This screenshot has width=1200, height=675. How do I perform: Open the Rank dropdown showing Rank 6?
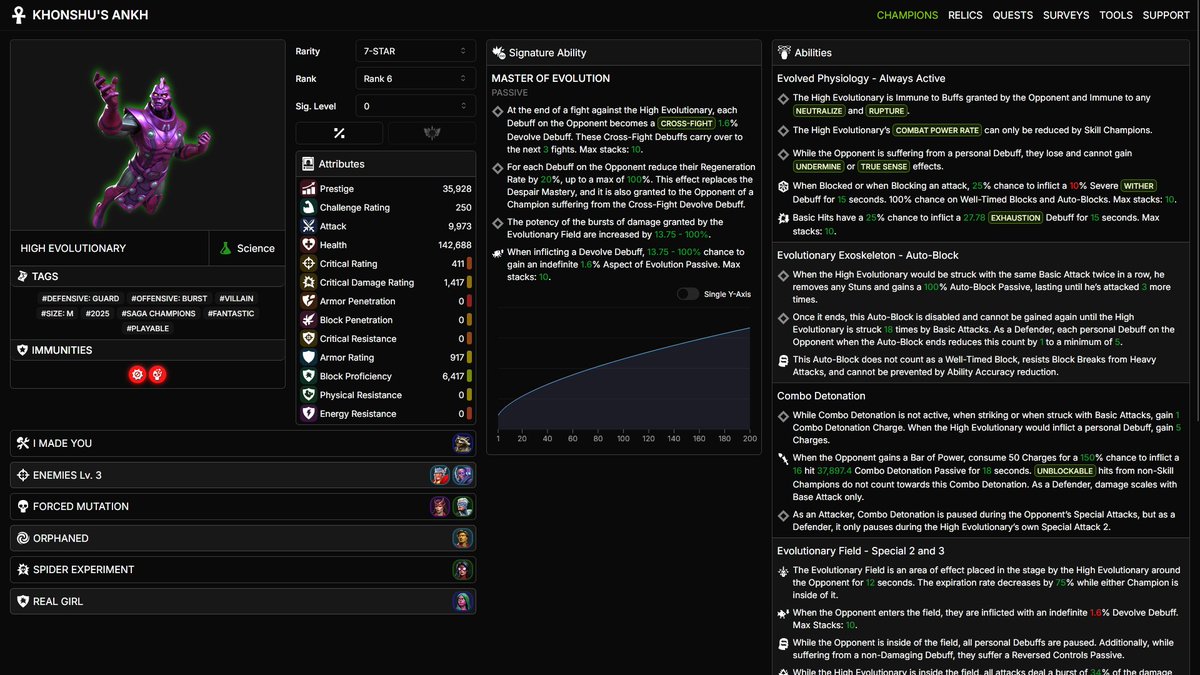click(416, 78)
